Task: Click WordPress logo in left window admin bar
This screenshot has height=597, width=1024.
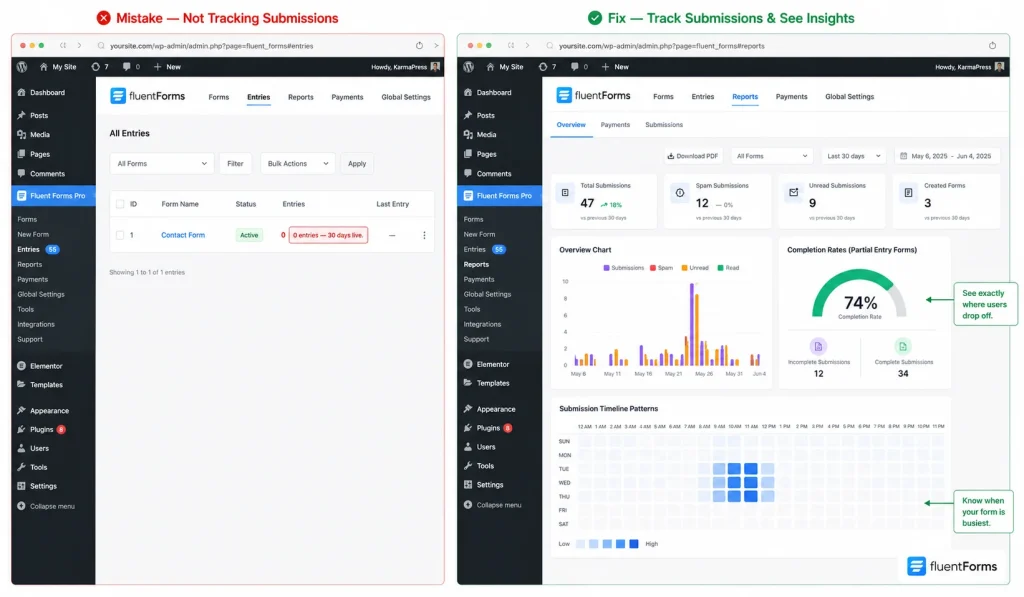Action: [22, 67]
